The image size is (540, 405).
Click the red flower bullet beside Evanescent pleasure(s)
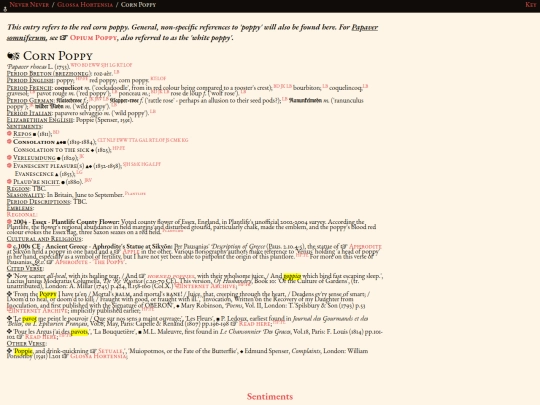click(x=9, y=166)
